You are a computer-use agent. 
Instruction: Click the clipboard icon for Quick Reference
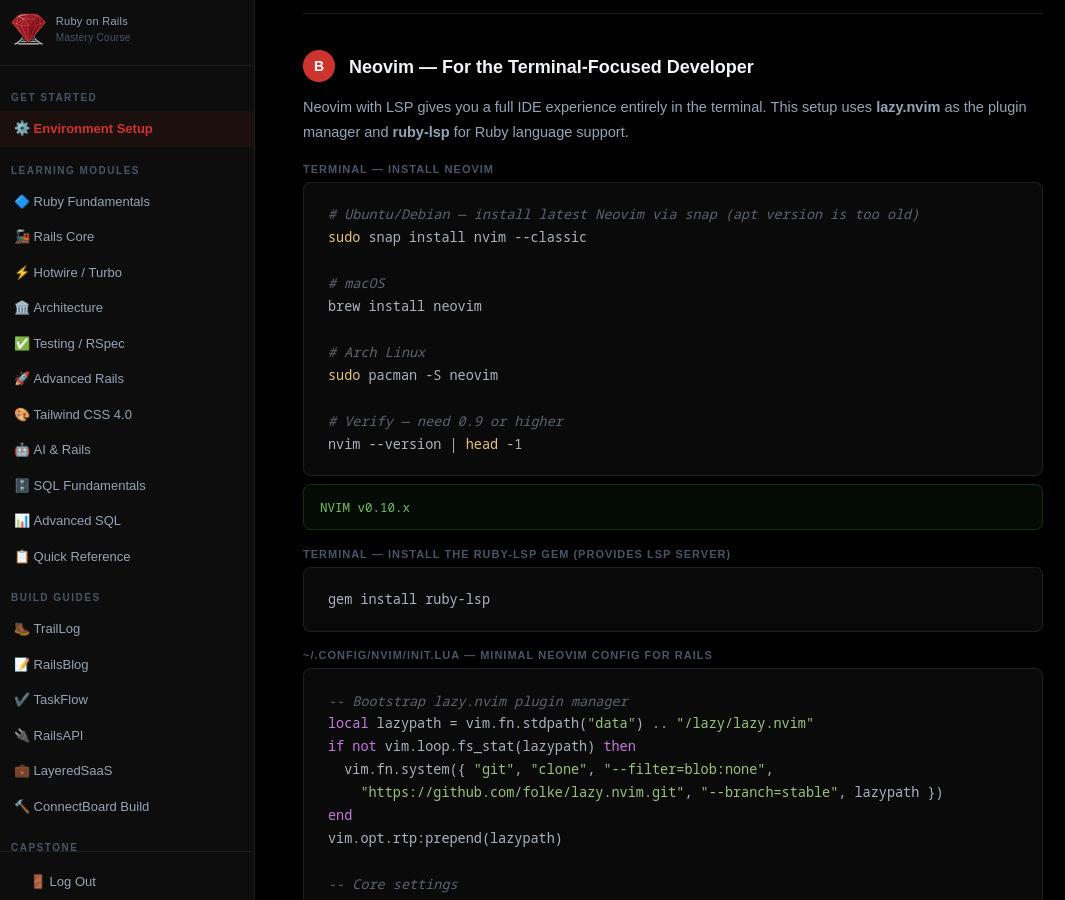coord(22,556)
